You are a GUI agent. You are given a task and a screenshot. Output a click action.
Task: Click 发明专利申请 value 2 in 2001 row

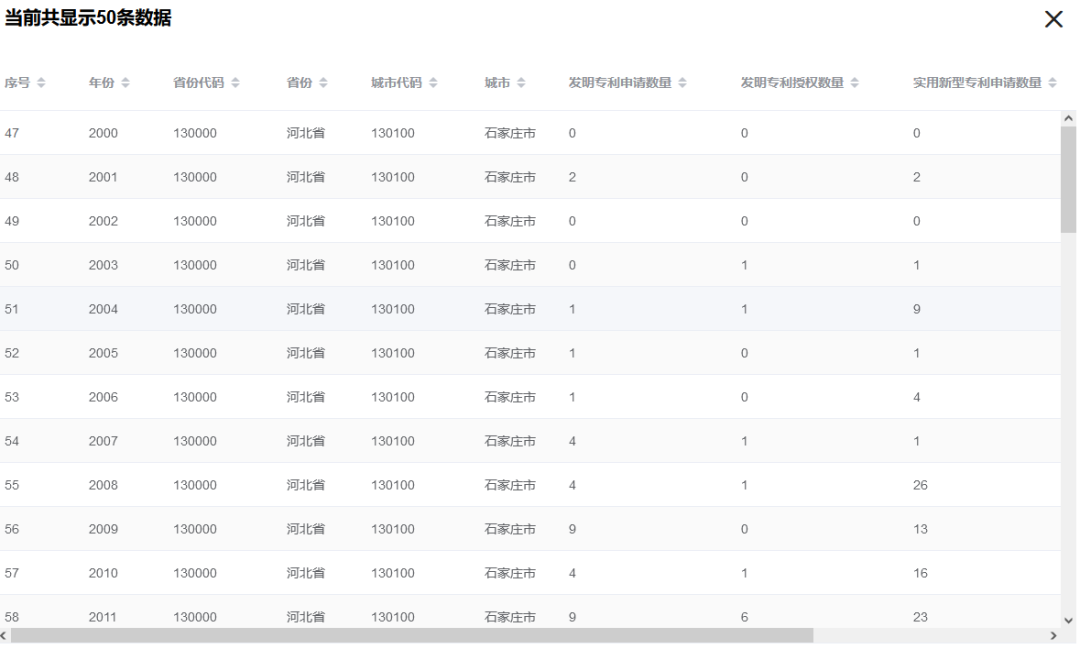point(572,177)
